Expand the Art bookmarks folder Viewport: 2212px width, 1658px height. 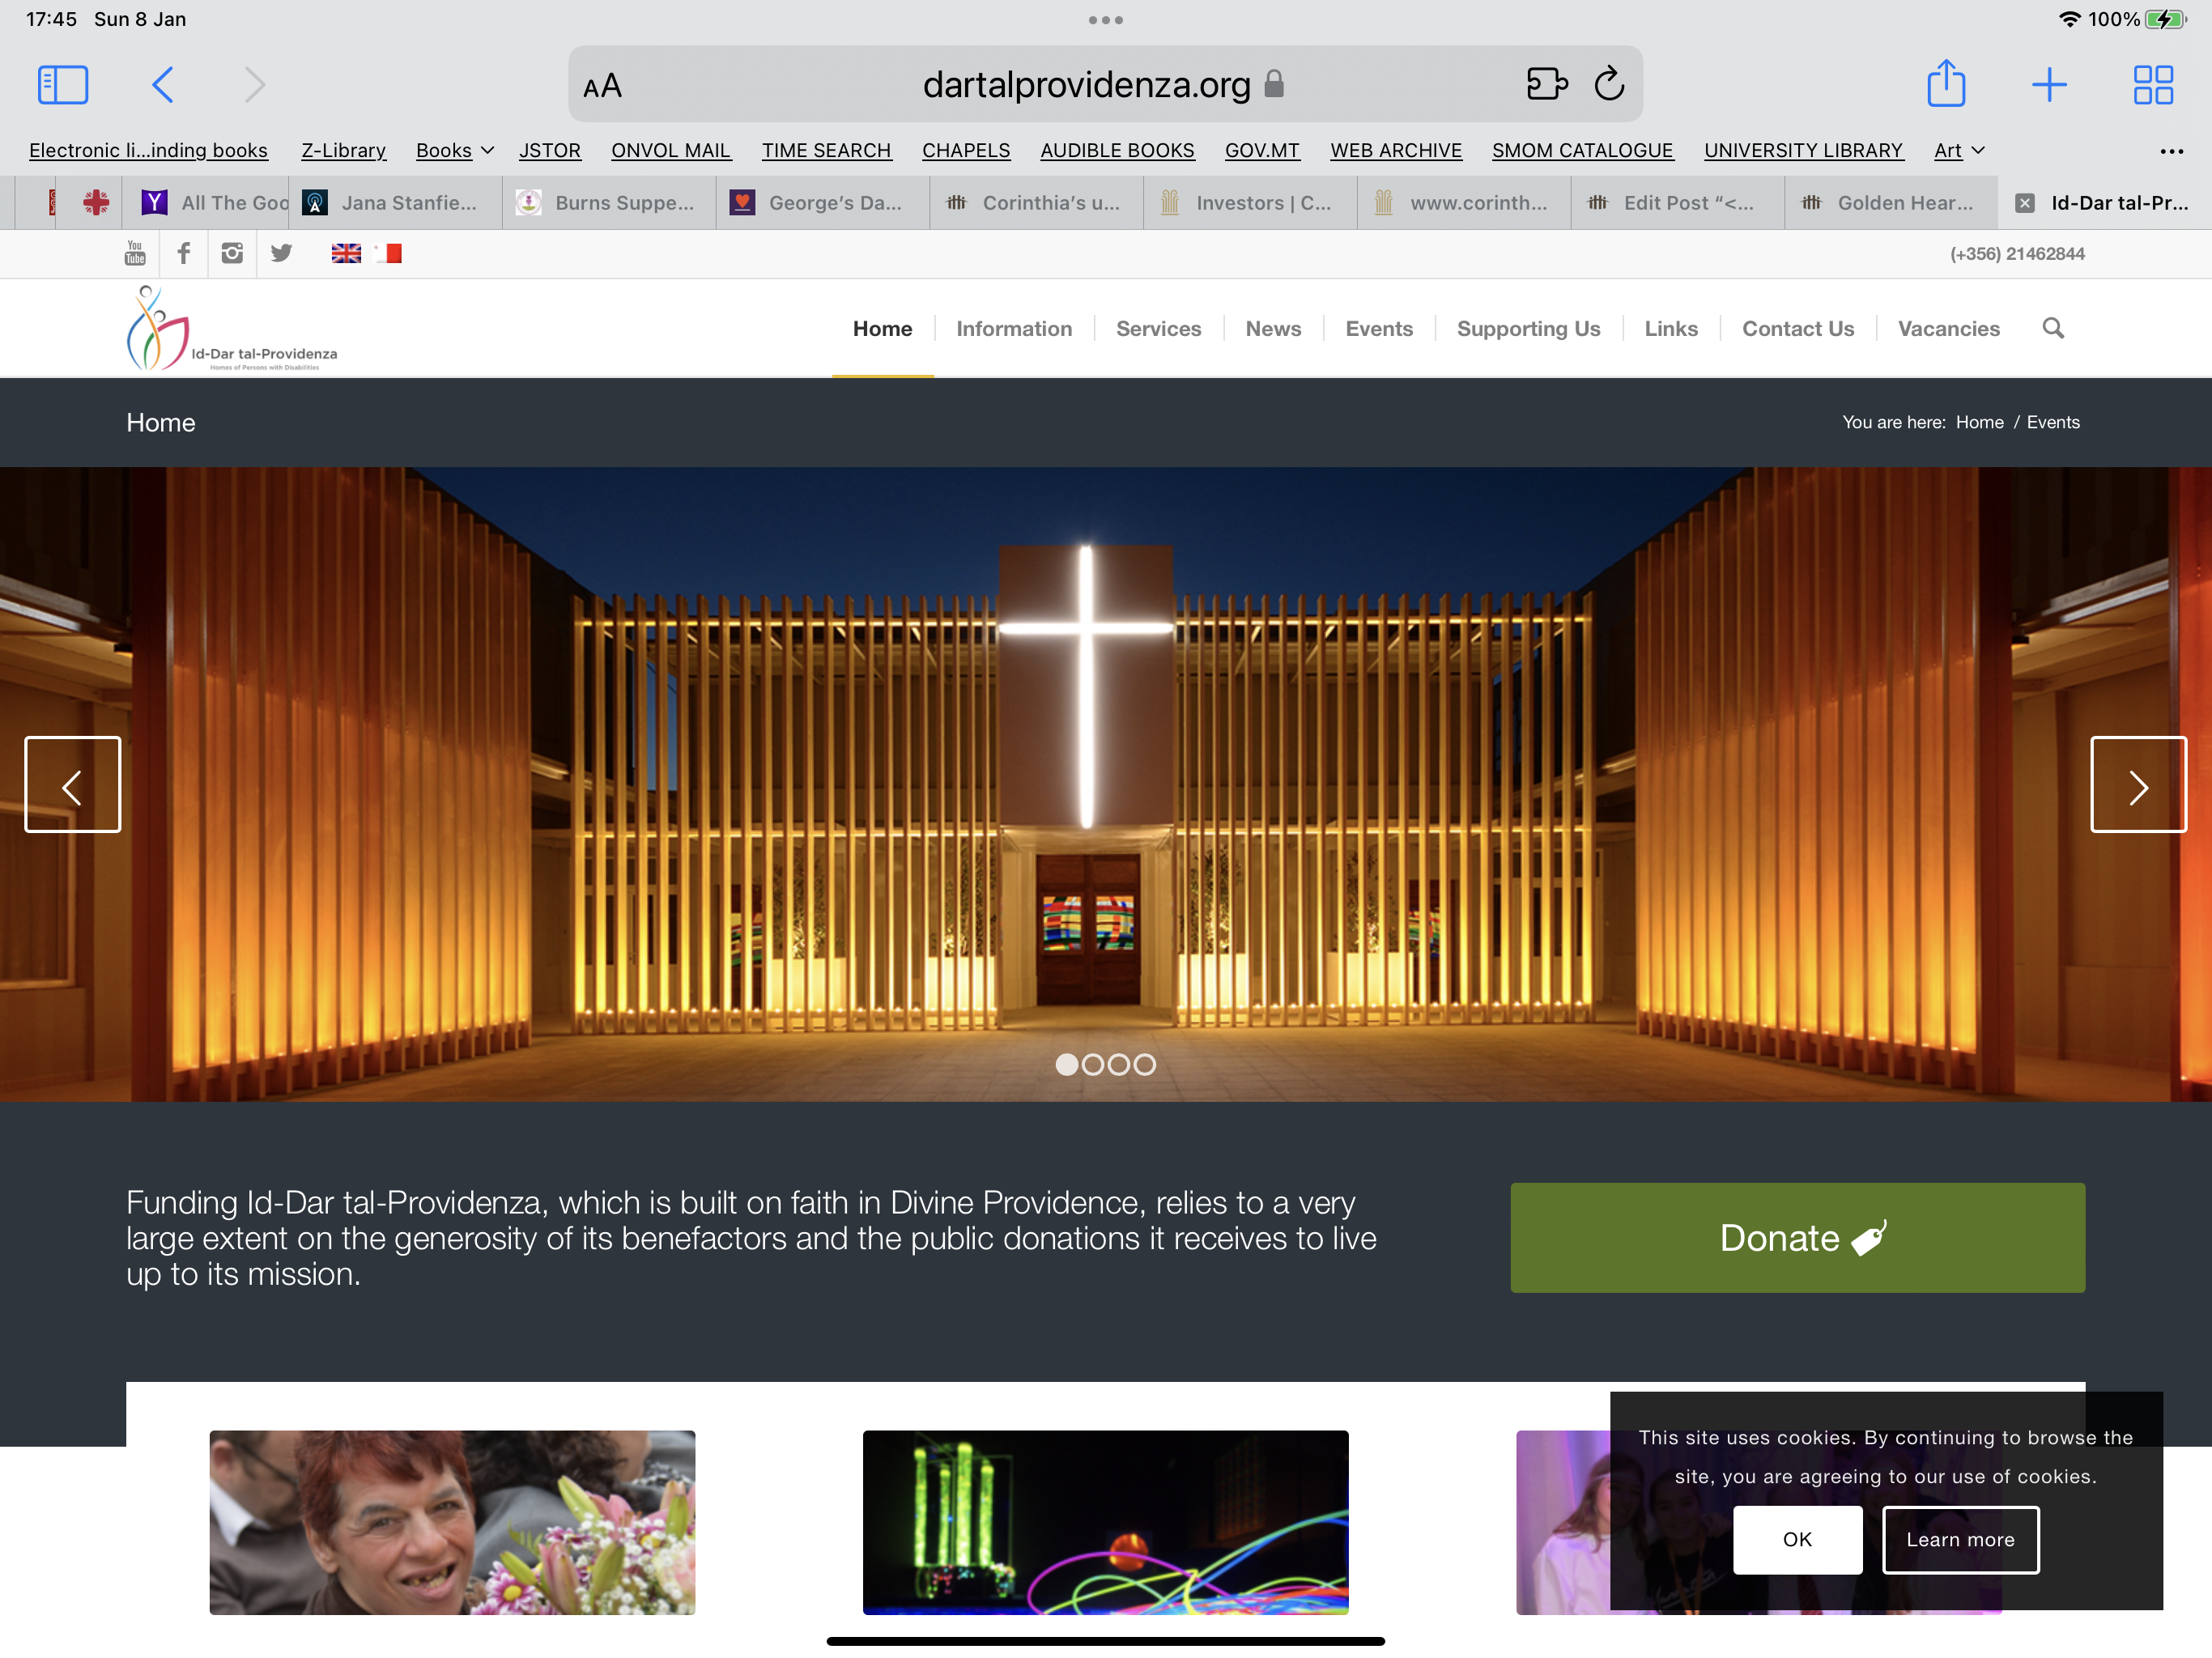tap(1958, 150)
